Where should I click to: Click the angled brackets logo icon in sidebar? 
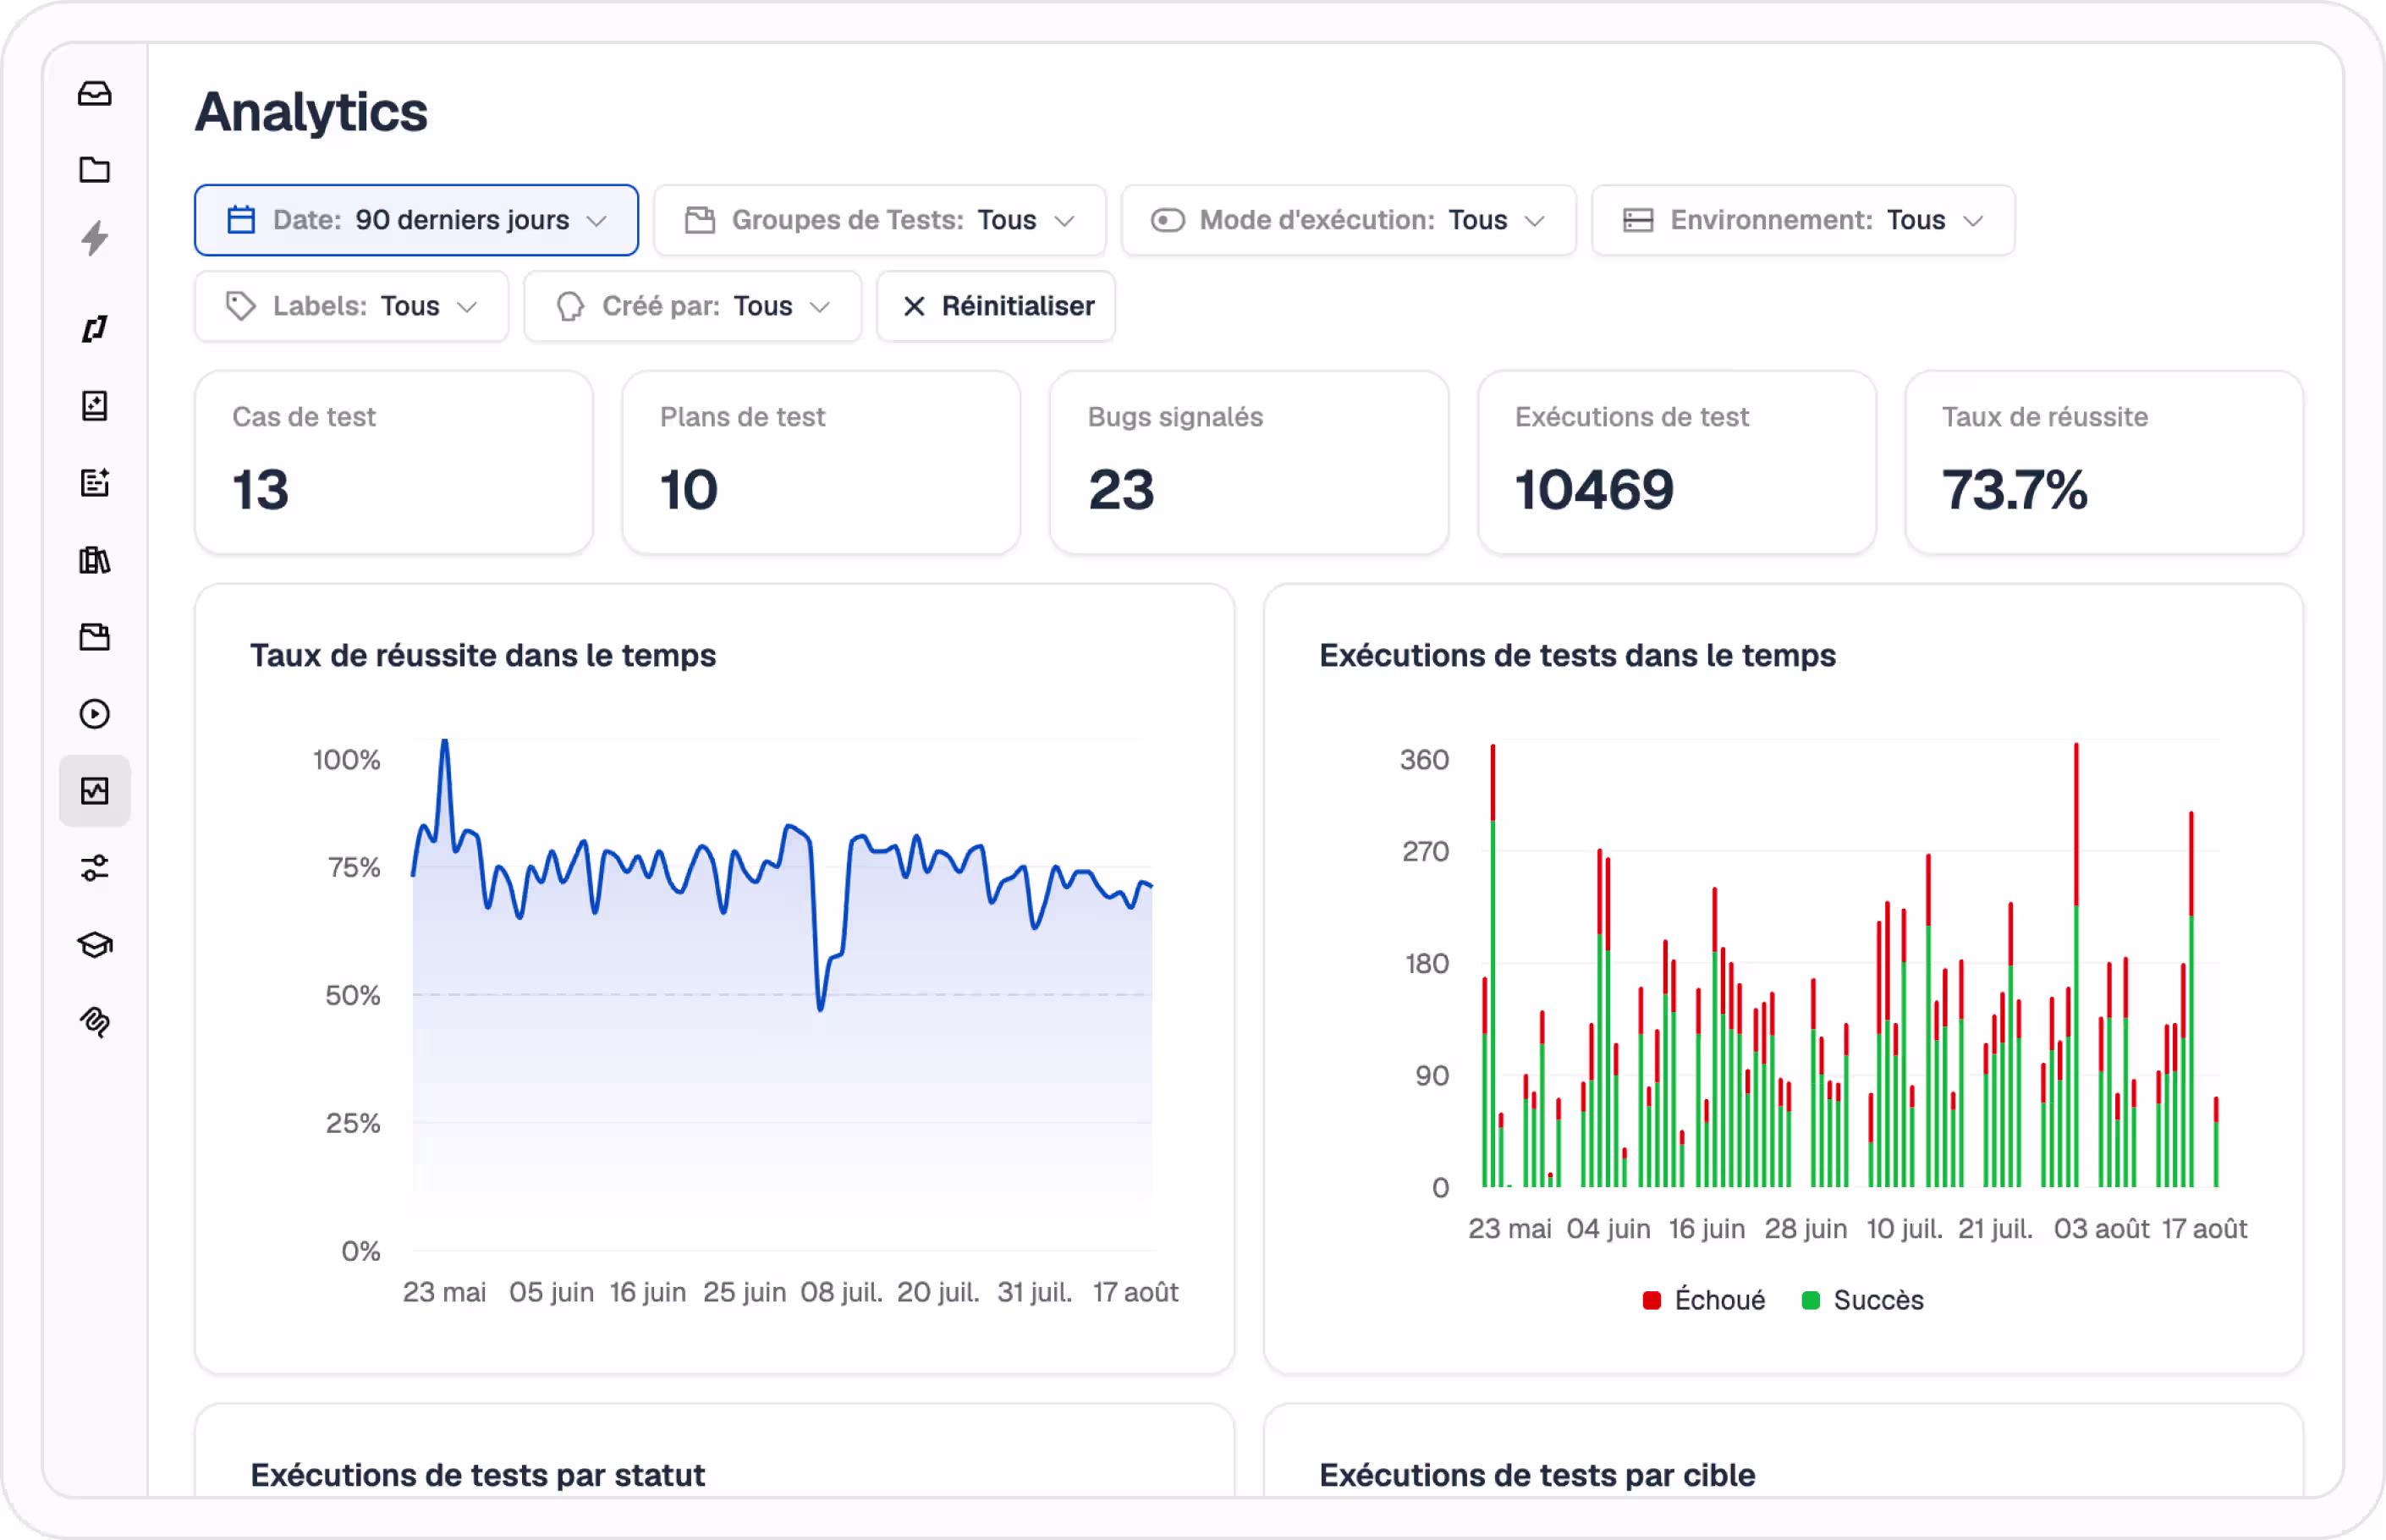(95, 328)
